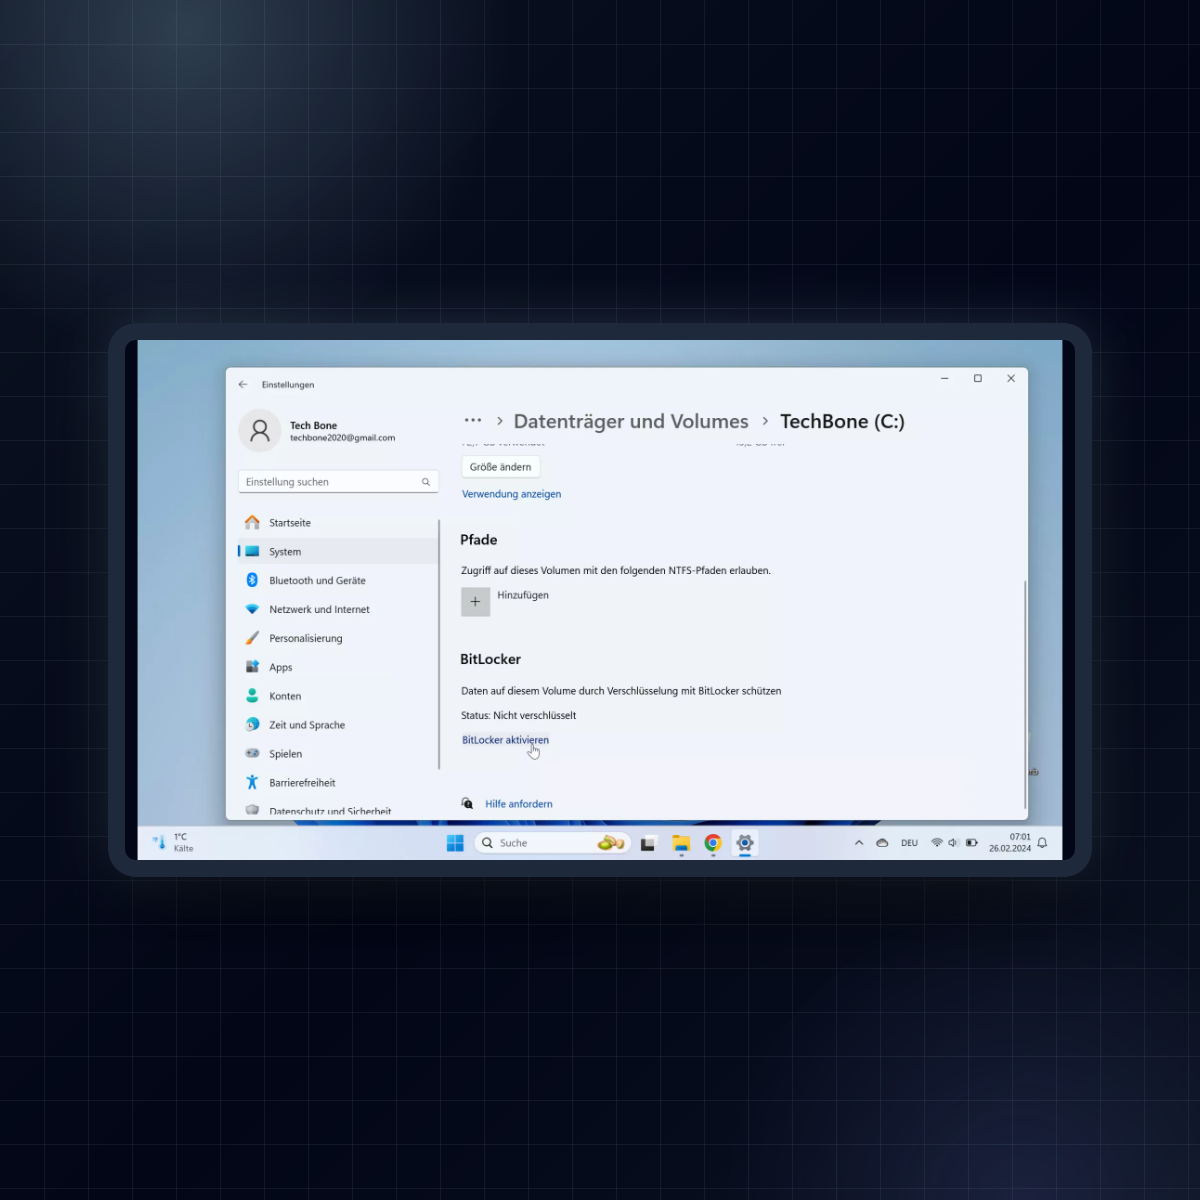Click the search magnifier in Einstellung suchen
Image resolution: width=1200 pixels, height=1200 pixels.
[x=426, y=482]
